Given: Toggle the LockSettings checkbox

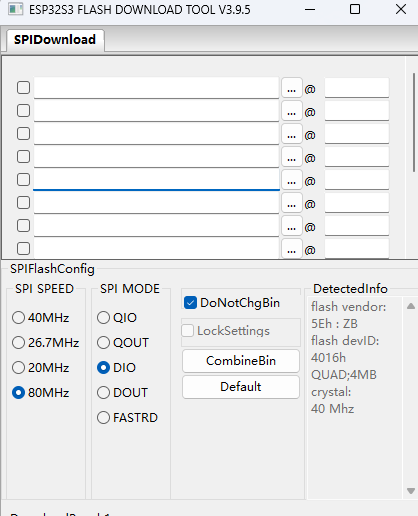Looking at the screenshot, I should click(x=188, y=331).
